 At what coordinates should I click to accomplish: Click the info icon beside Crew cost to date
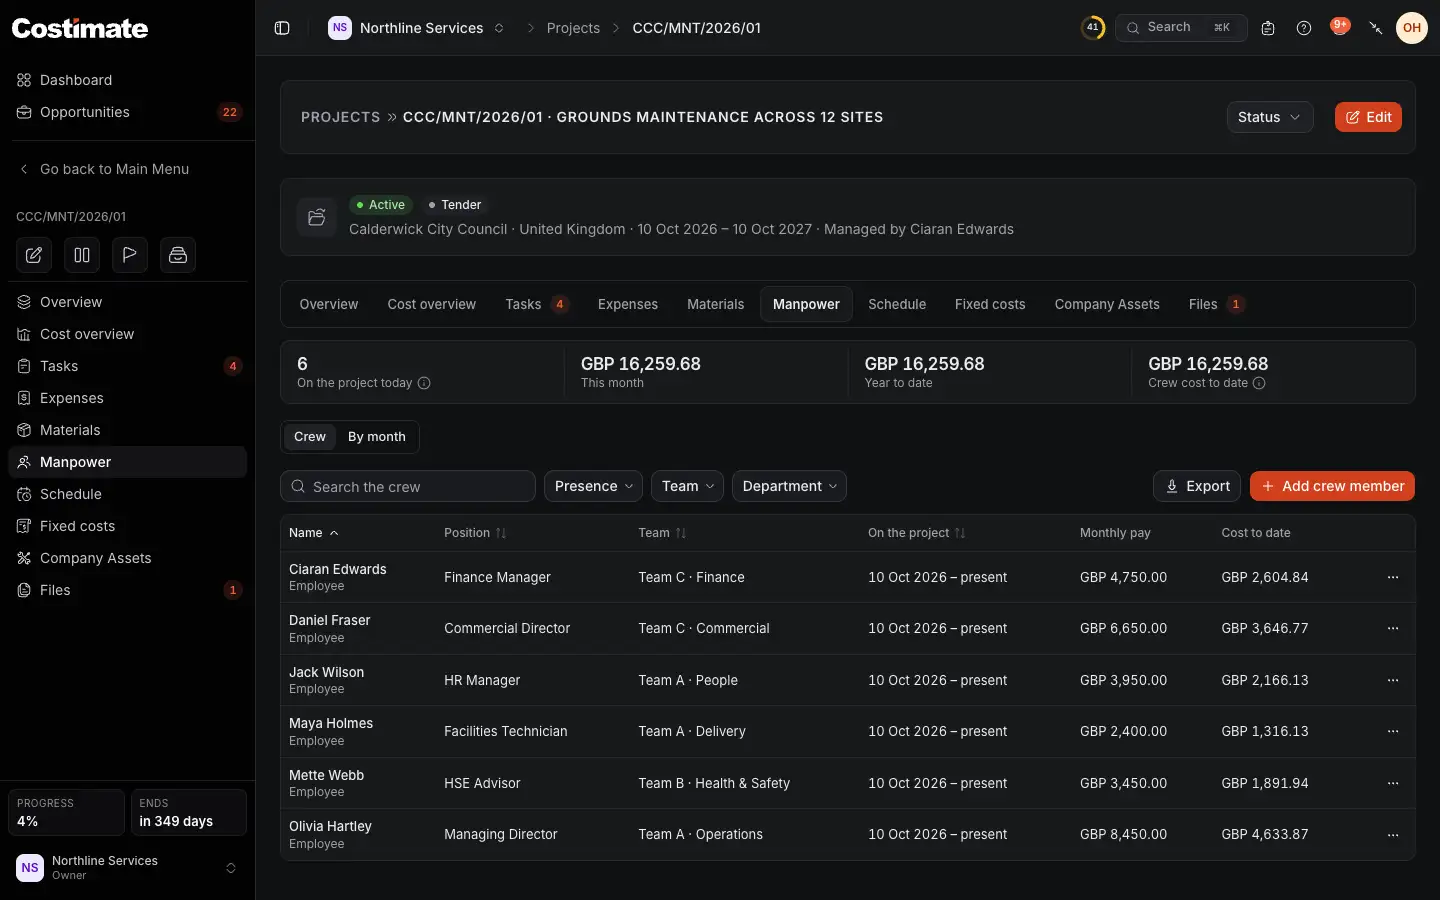(x=1259, y=383)
